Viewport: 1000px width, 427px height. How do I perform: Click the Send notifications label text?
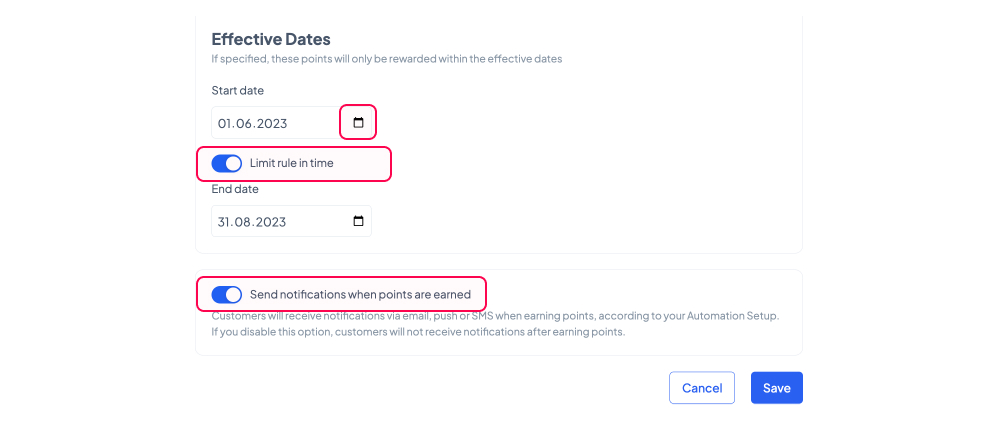[360, 294]
